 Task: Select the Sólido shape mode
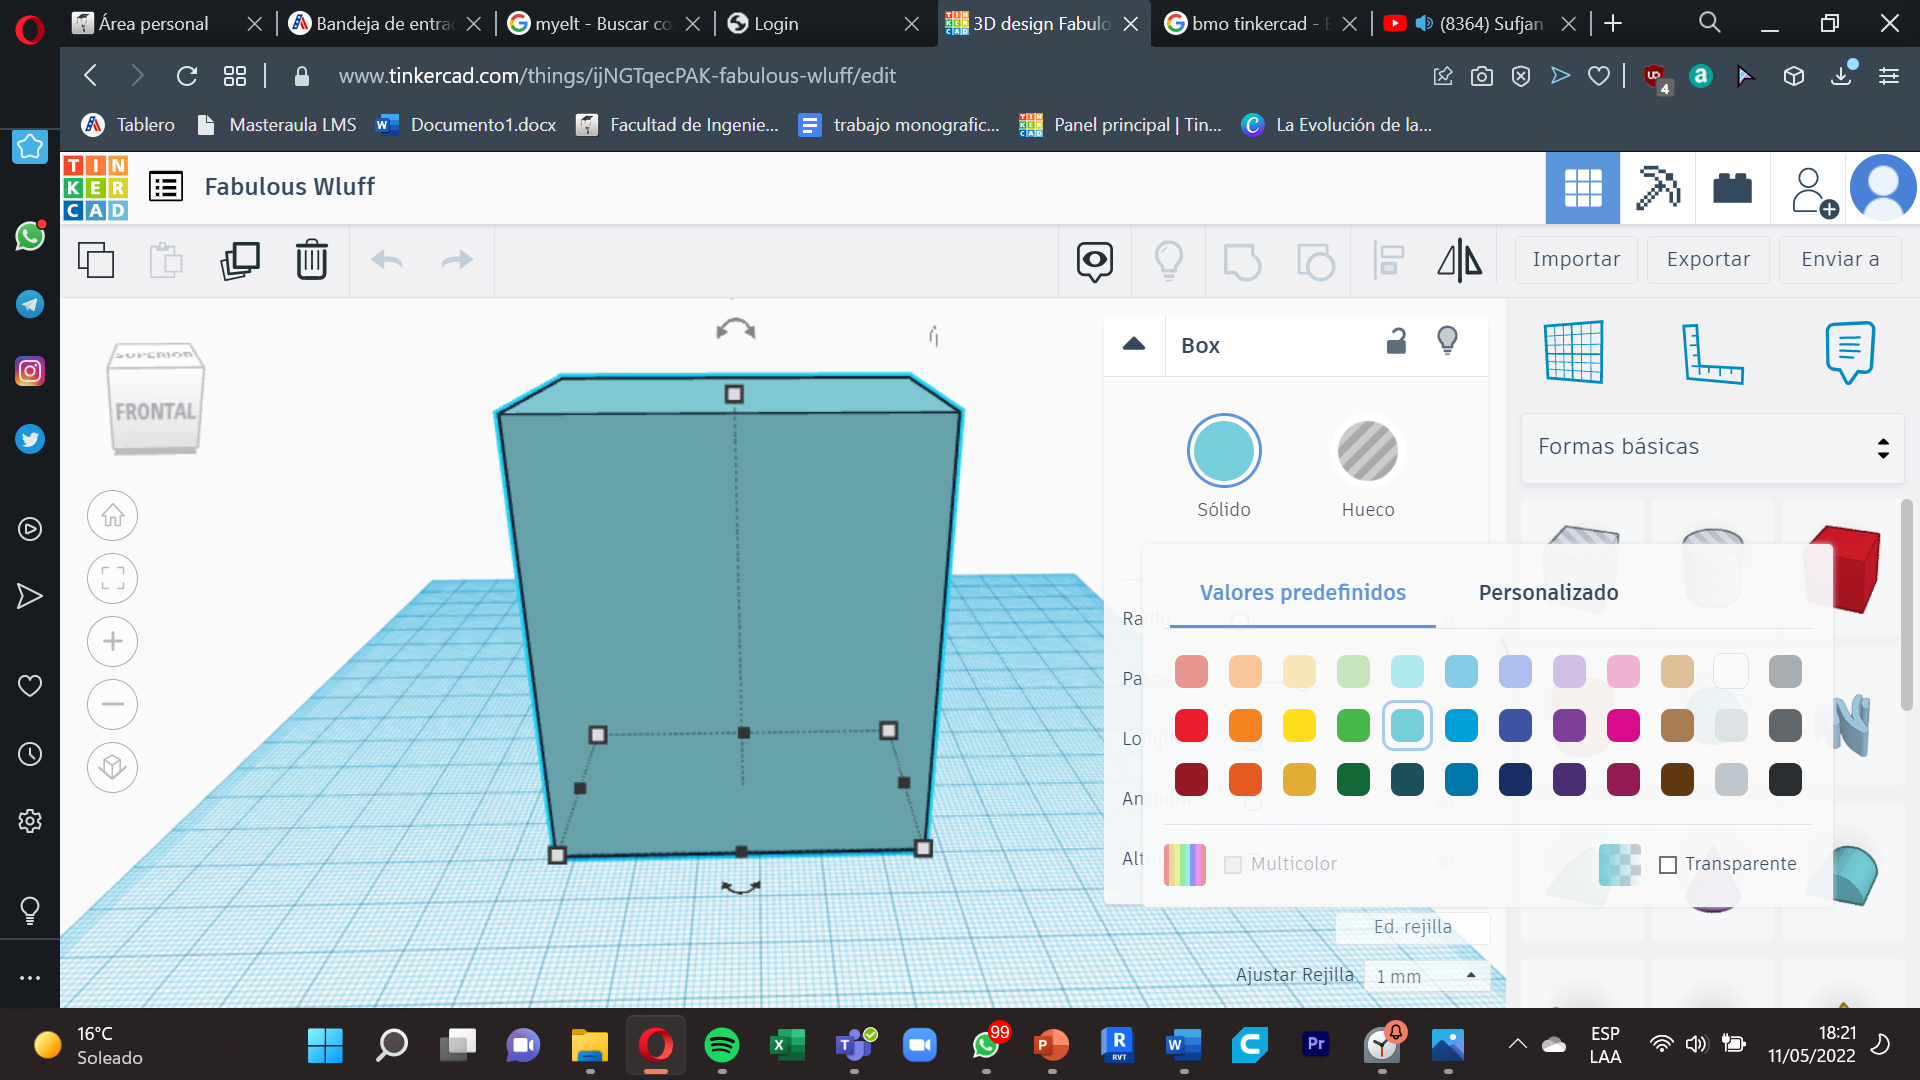click(1224, 451)
